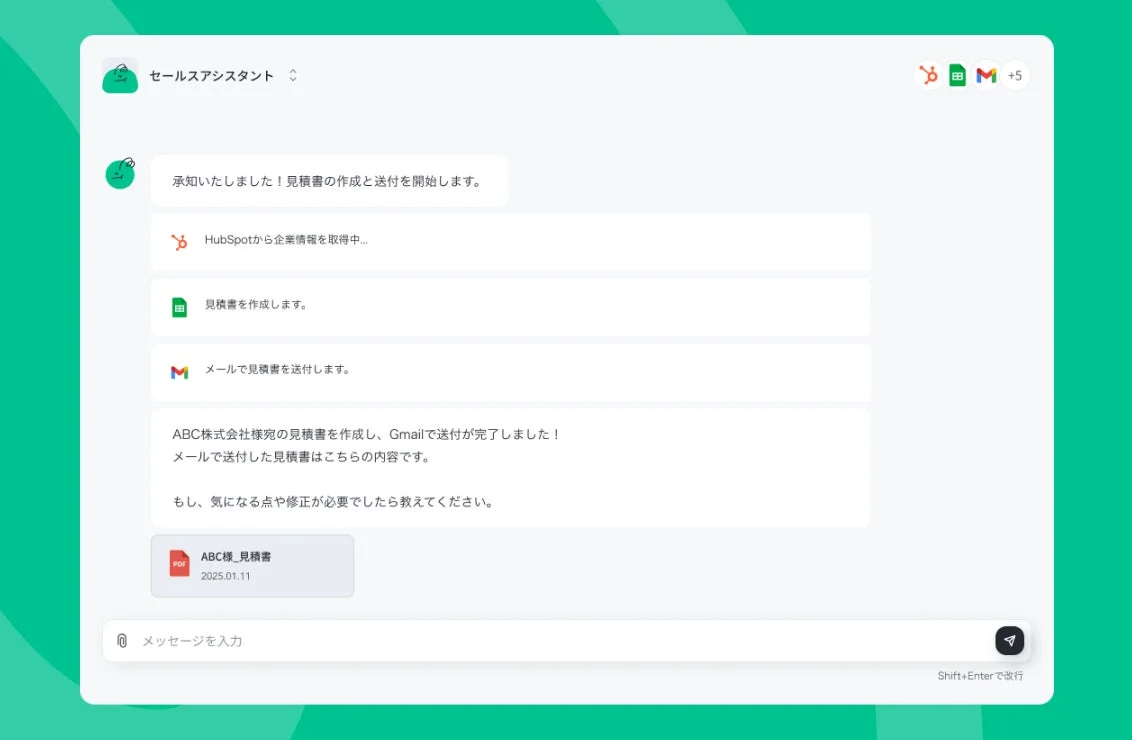This screenshot has width=1132, height=740.
Task: Select the Sheets icon beside 見積書を作成します
Action: [x=180, y=307]
